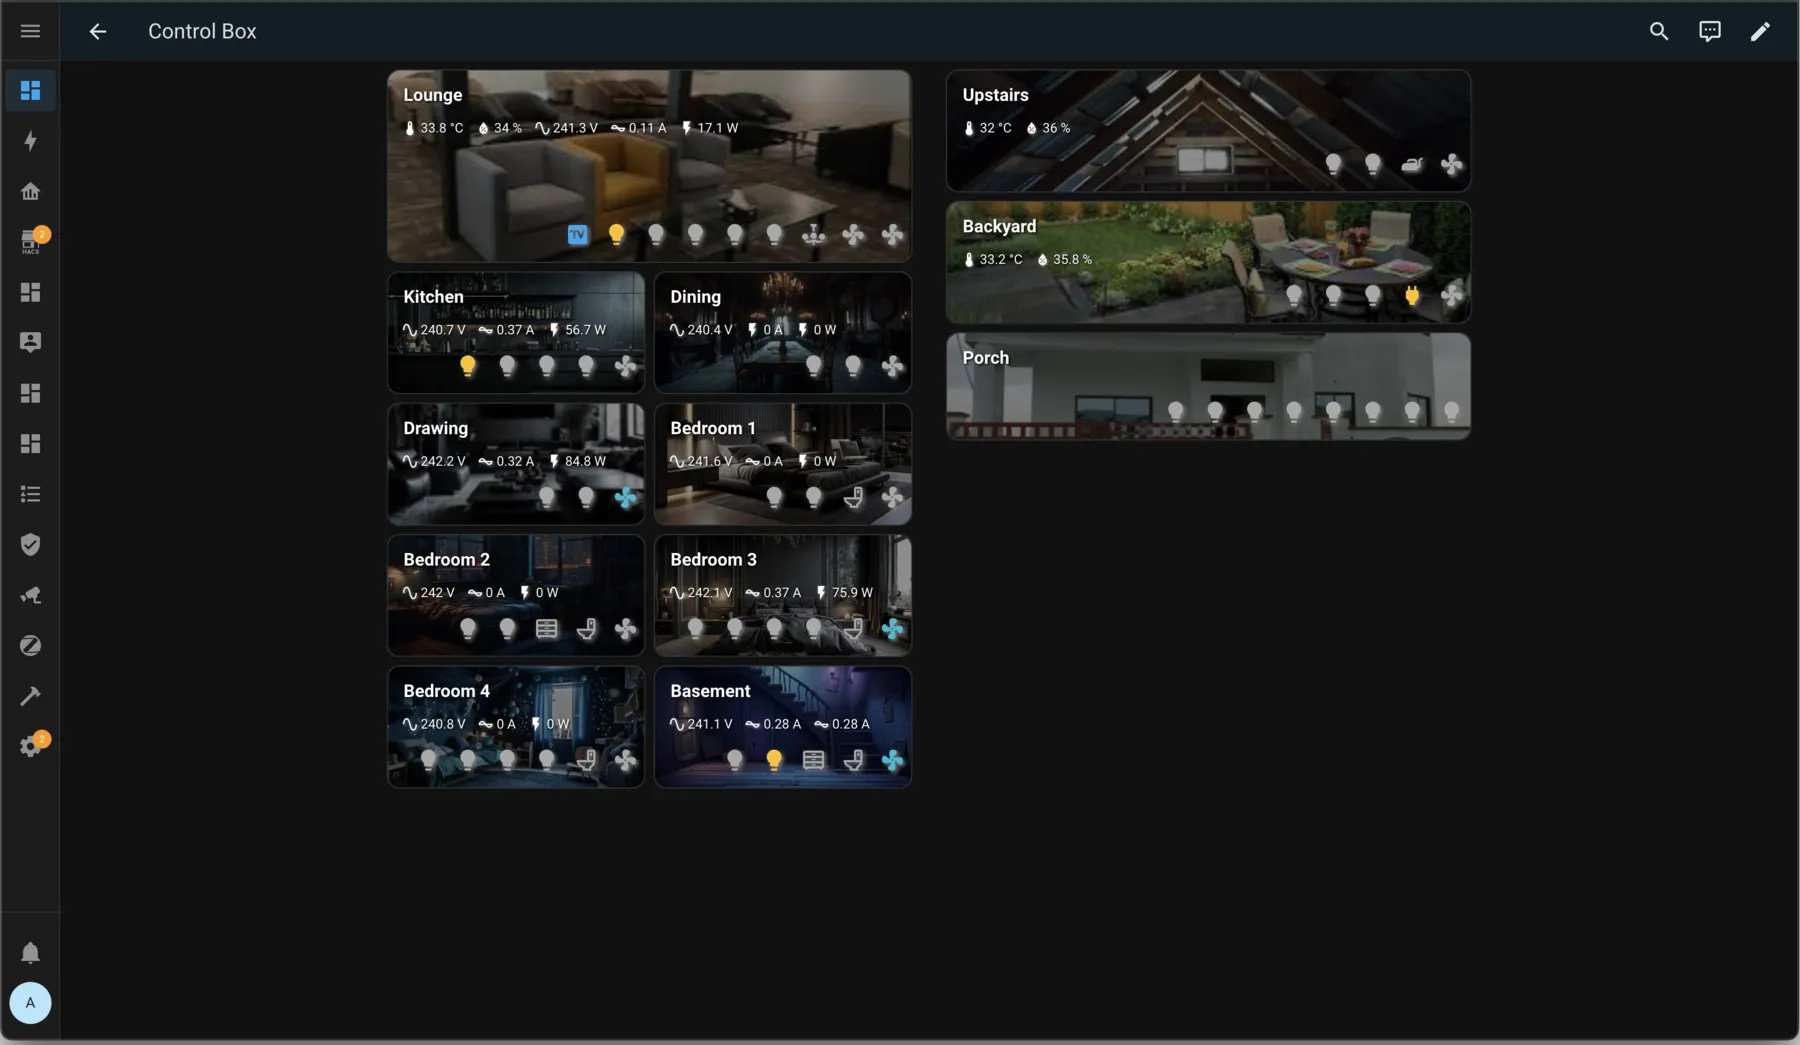1800x1045 pixels.
Task: Open the HACS sidebar icon
Action: [30, 242]
